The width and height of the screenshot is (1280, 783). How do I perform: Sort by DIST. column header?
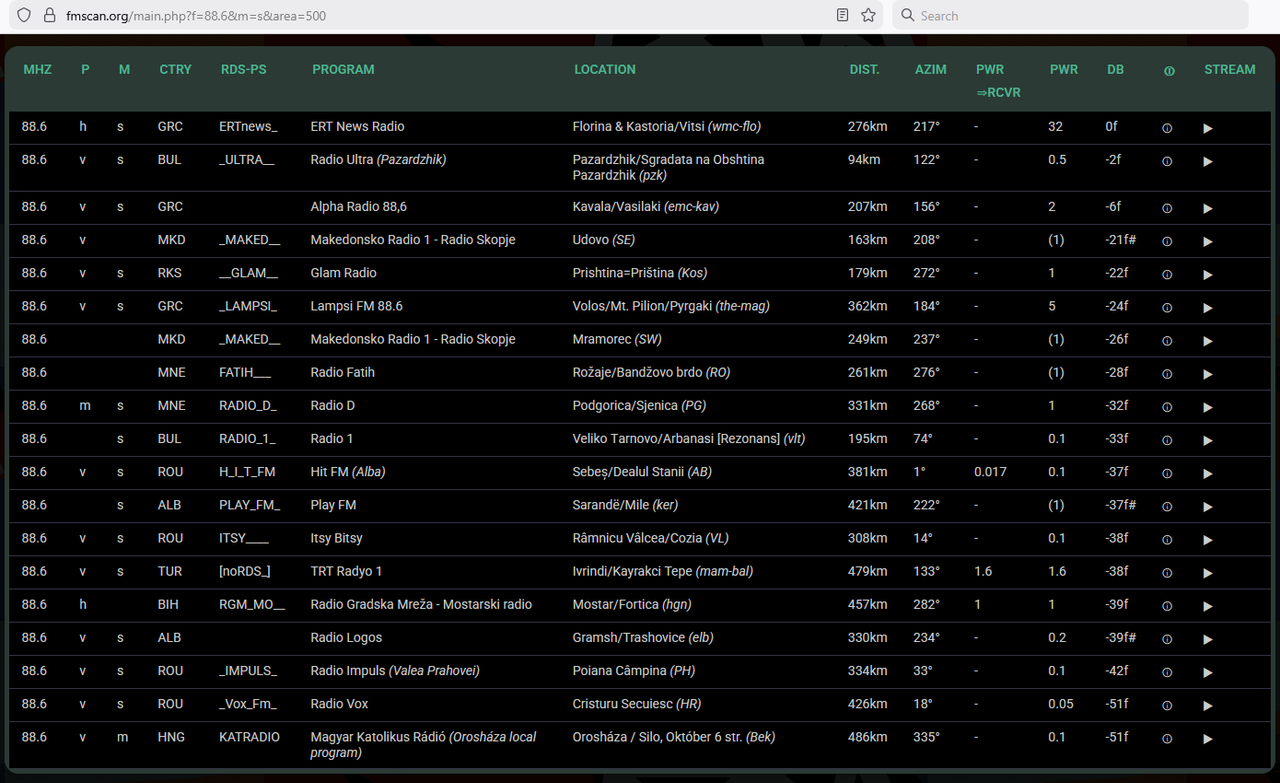pyautogui.click(x=865, y=69)
